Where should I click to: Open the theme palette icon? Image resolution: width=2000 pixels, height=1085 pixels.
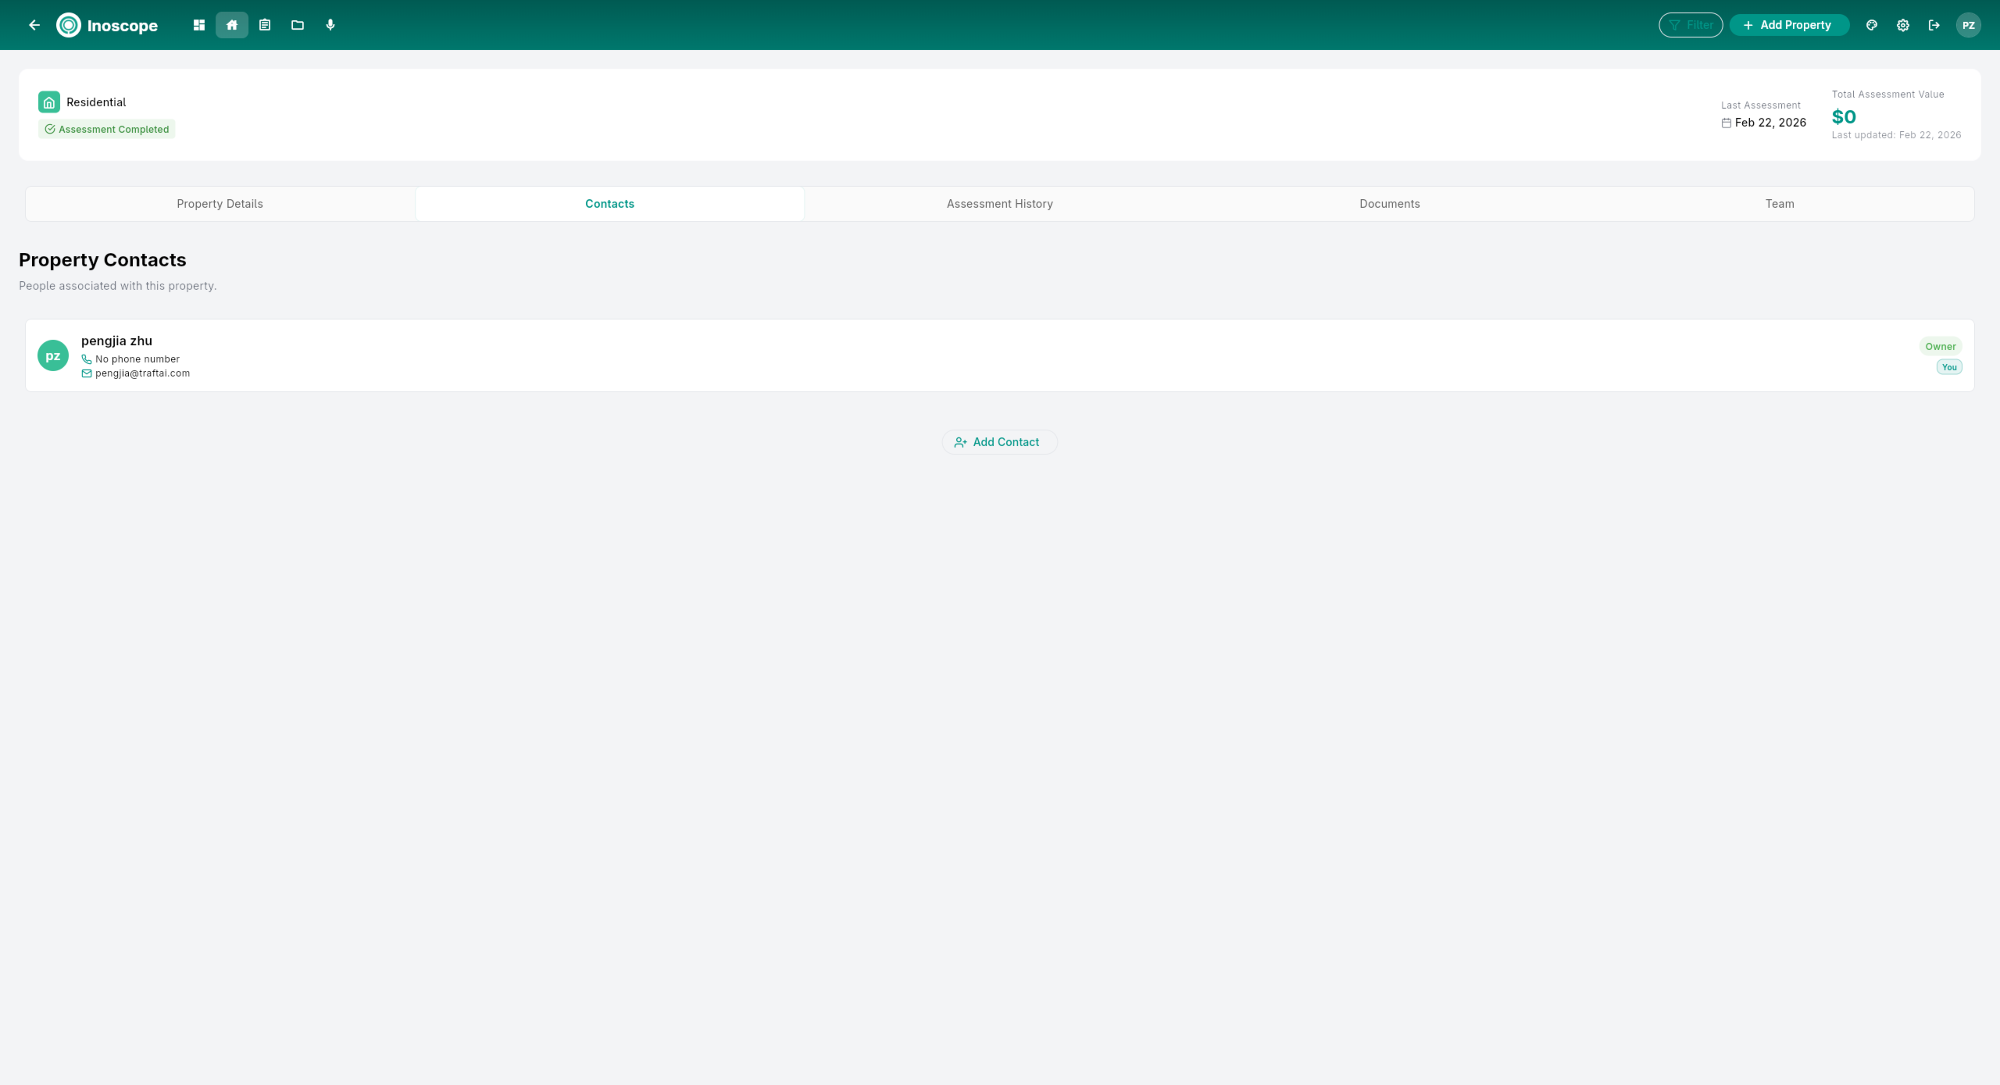point(1871,25)
